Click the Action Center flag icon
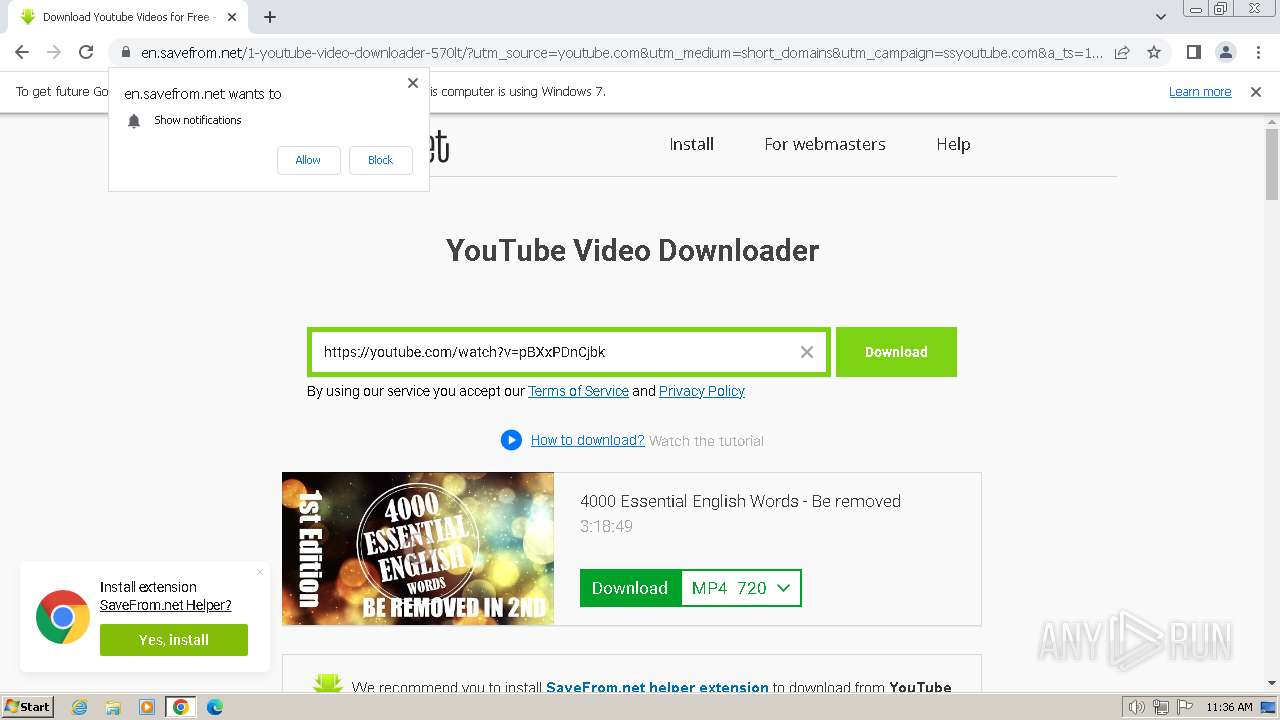The width and height of the screenshot is (1280, 720). tap(1184, 707)
